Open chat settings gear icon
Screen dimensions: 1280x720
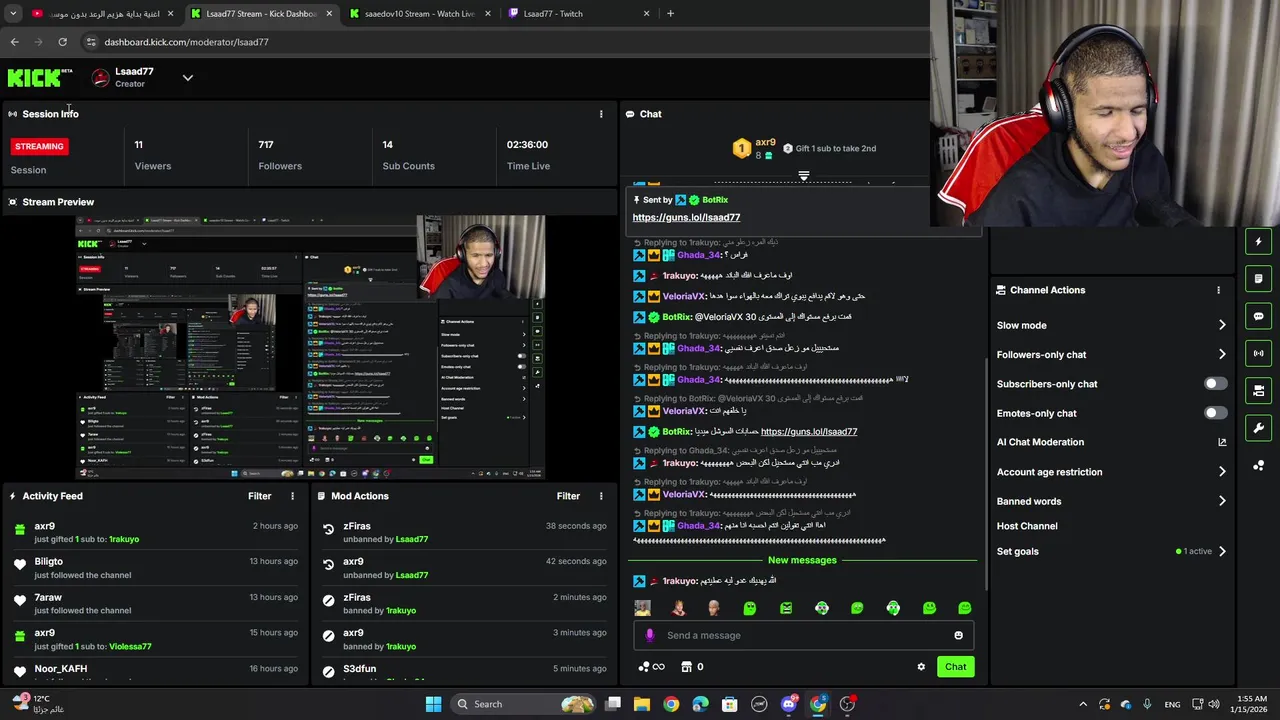pyautogui.click(x=921, y=667)
